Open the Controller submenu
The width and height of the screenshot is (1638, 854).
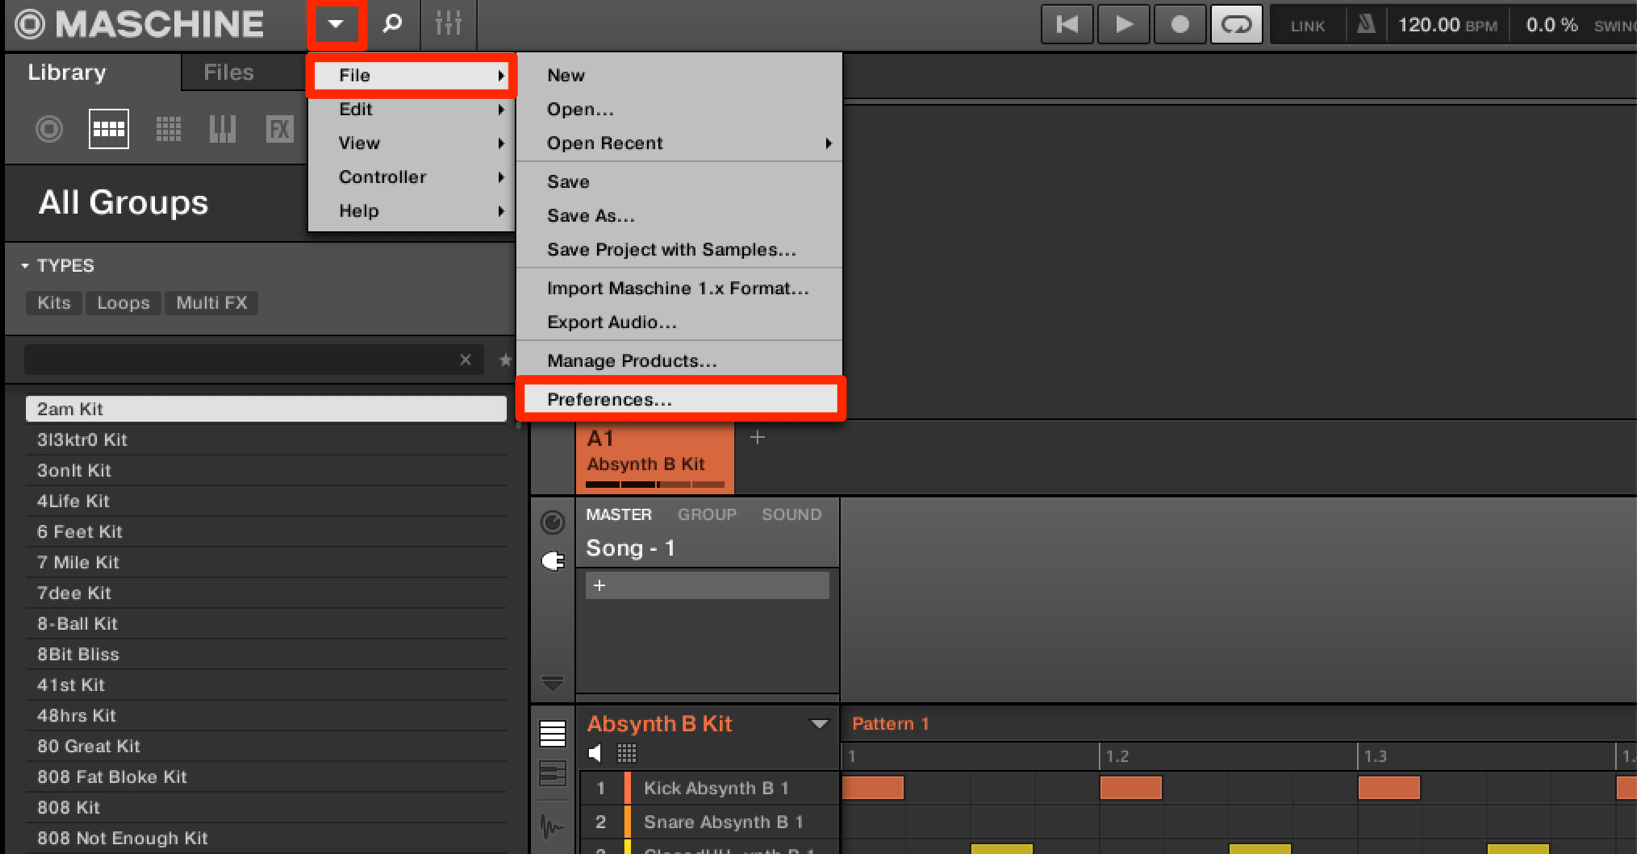(x=411, y=178)
